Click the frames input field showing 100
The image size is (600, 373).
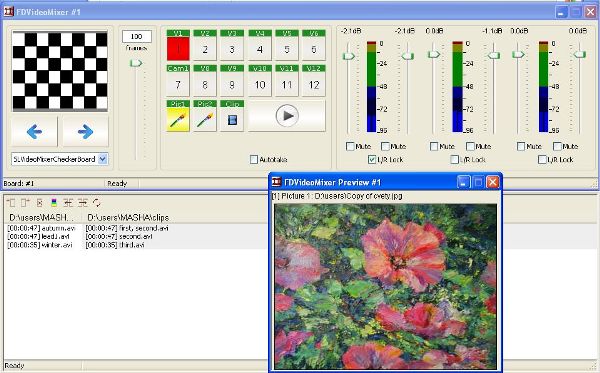(137, 36)
